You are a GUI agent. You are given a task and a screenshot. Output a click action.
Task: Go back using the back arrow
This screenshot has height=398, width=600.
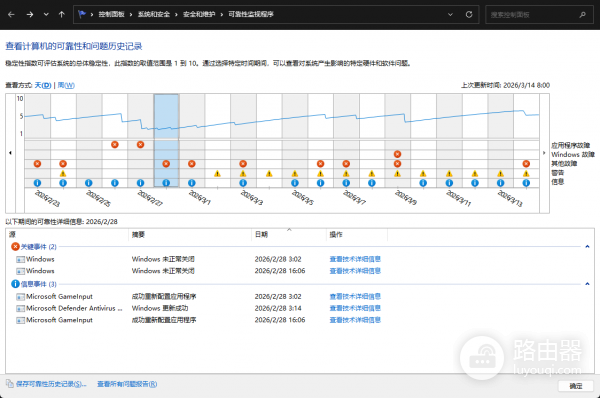11,15
